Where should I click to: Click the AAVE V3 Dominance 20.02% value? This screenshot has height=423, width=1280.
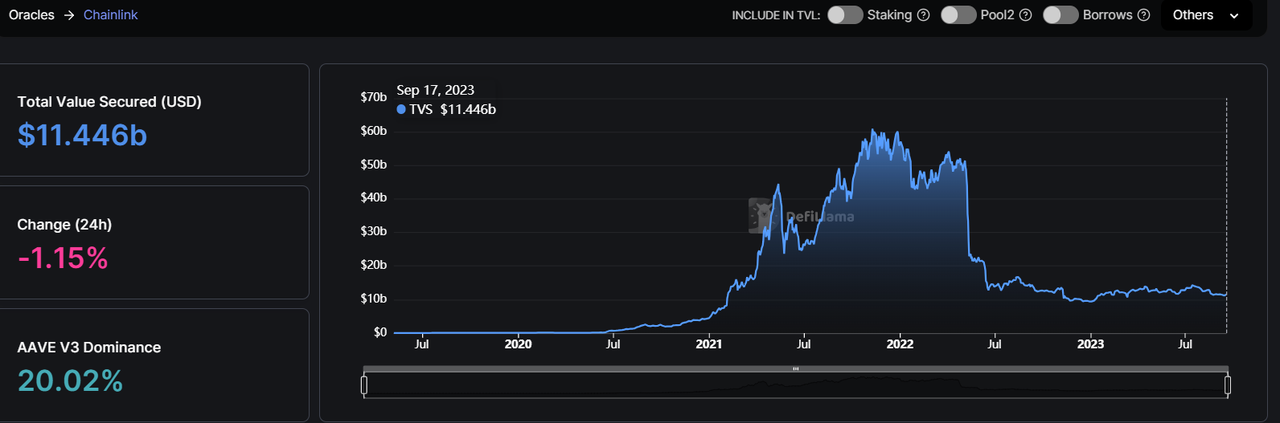pos(70,381)
